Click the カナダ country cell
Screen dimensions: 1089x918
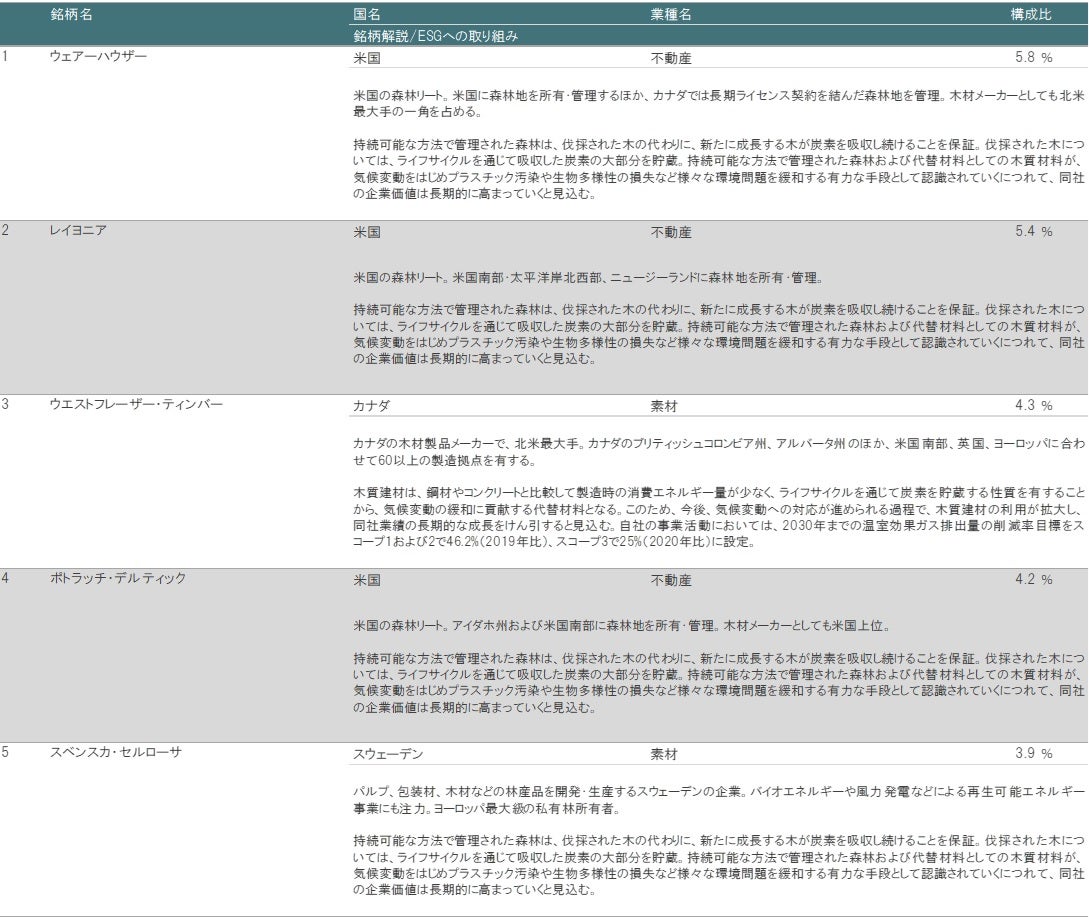pyautogui.click(x=371, y=406)
